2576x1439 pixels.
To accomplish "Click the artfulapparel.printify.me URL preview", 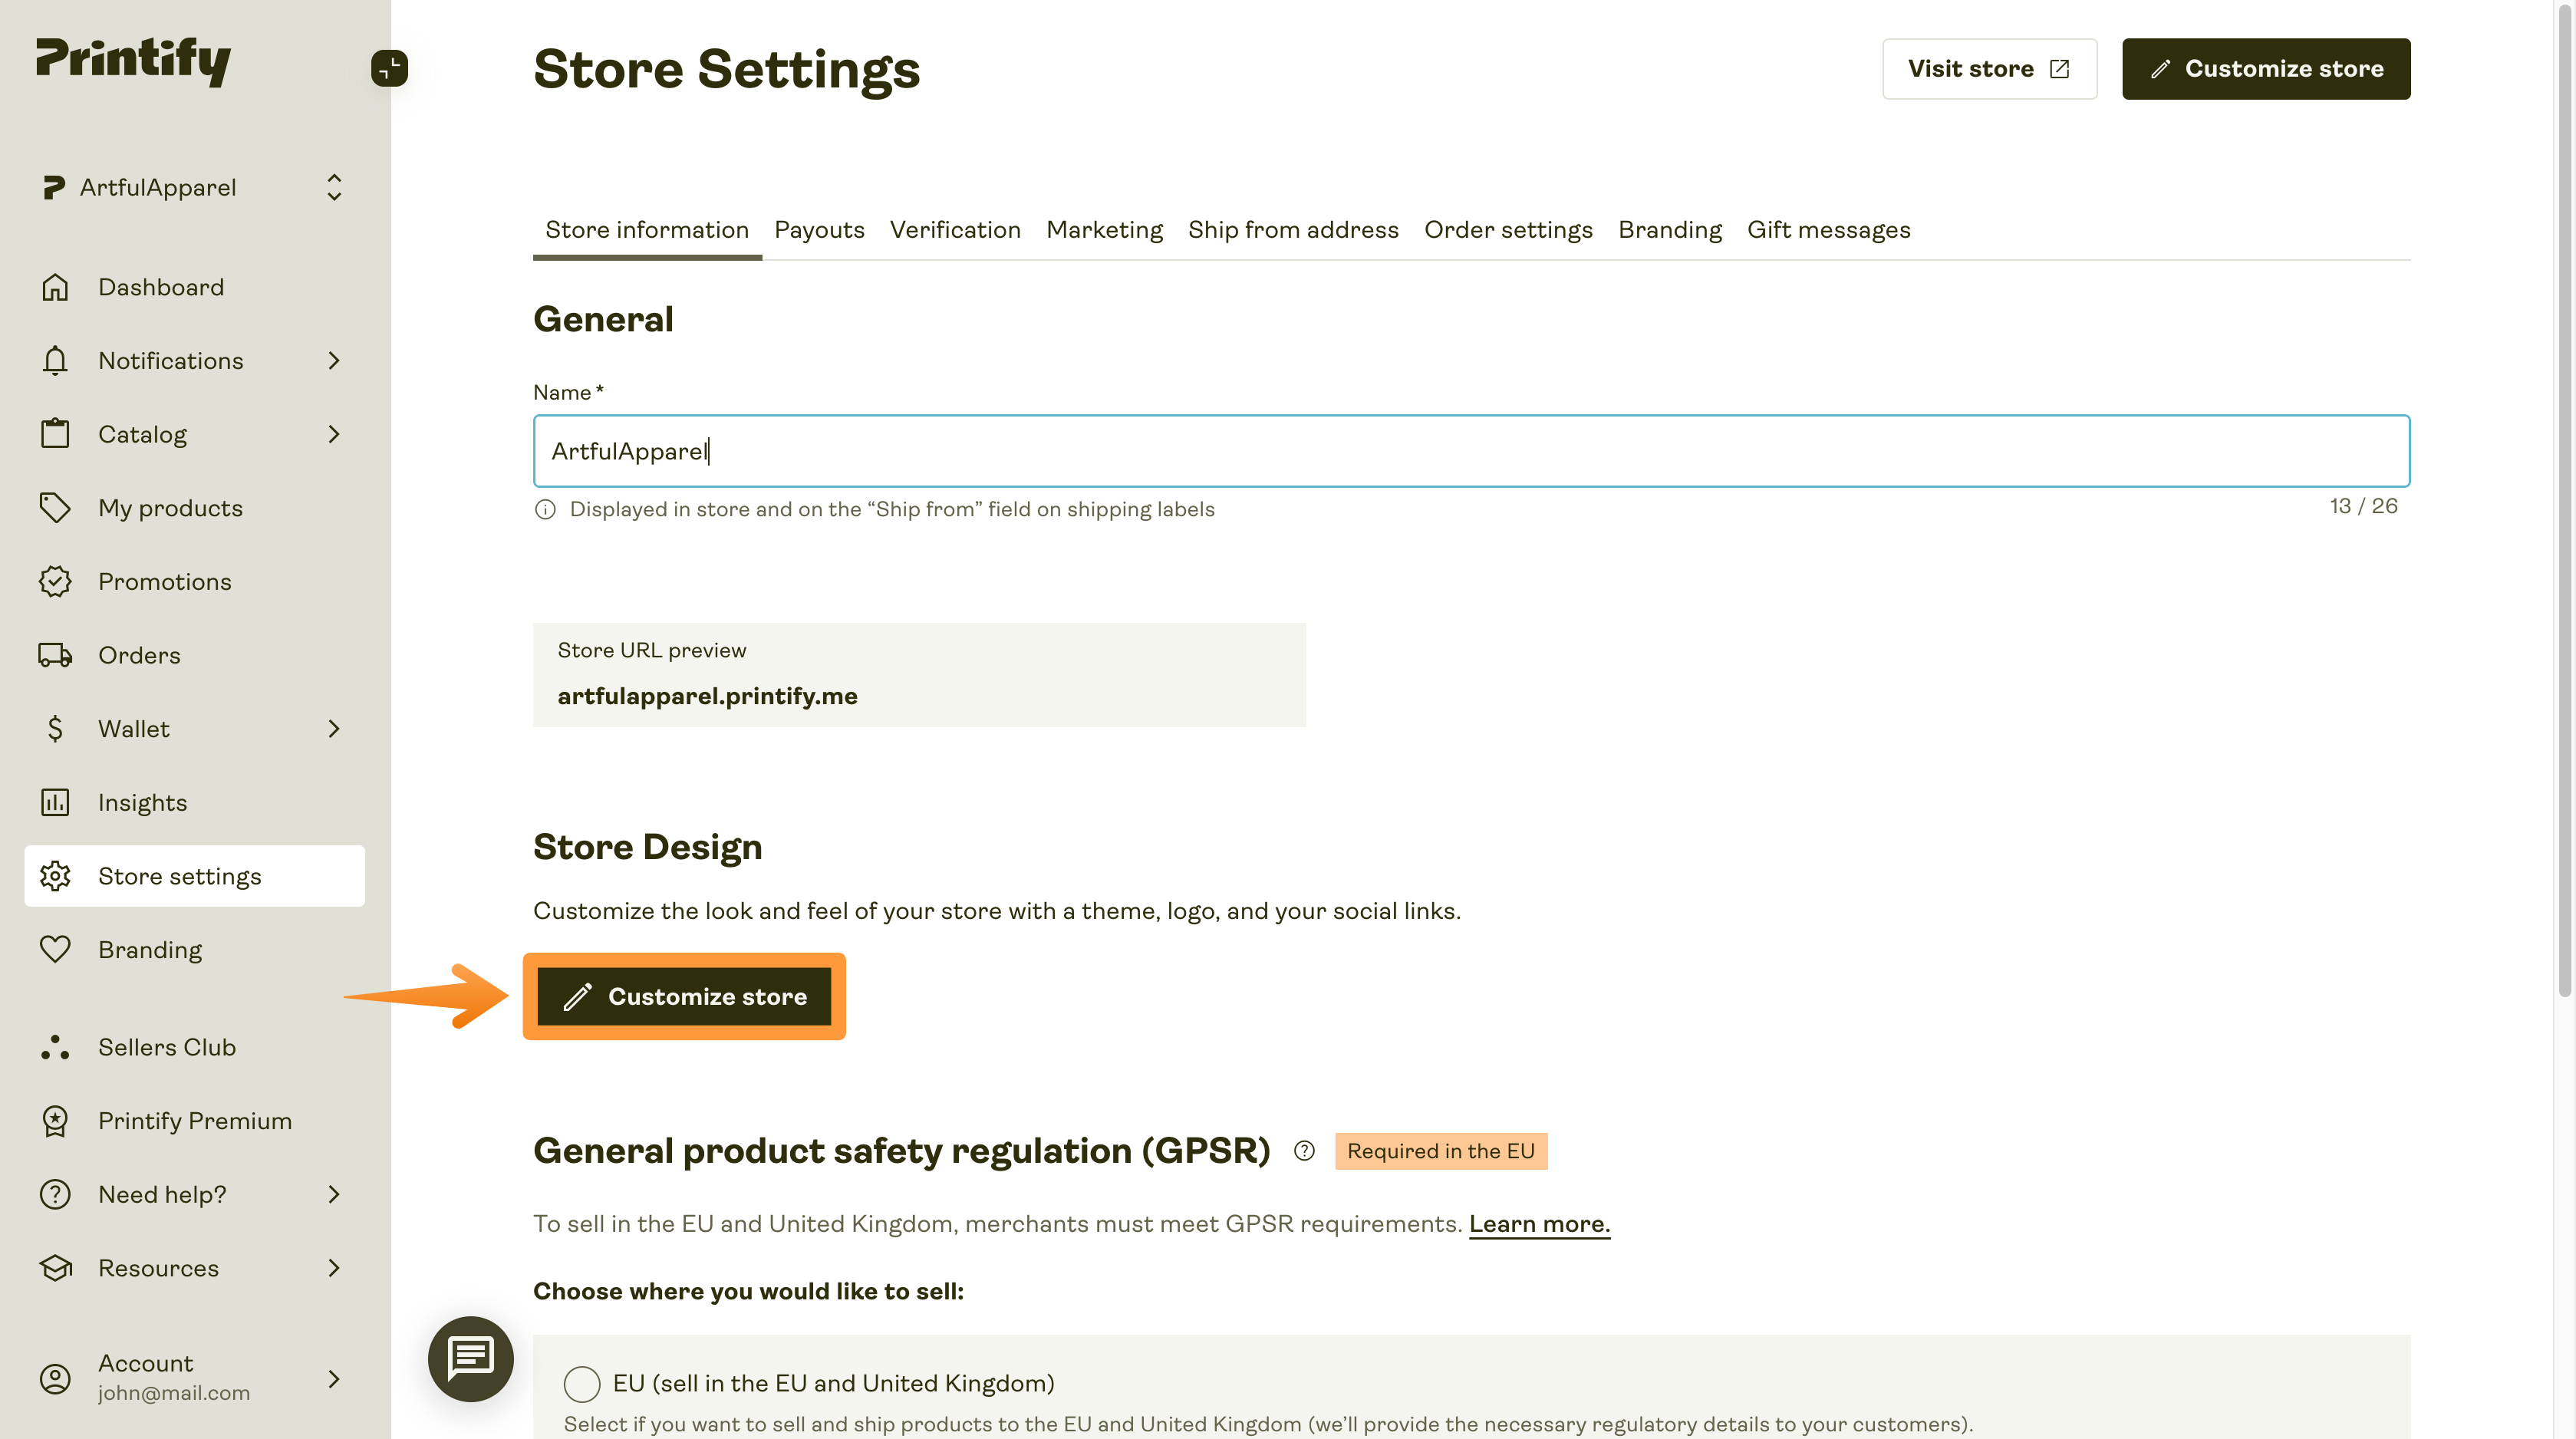I will 707,696.
